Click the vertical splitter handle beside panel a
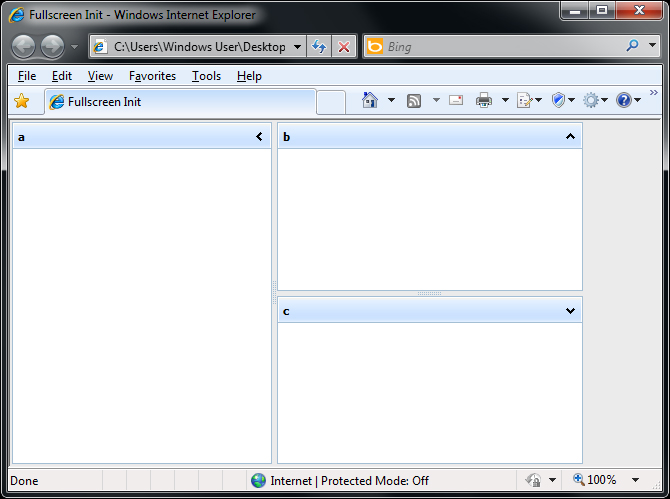 (274, 293)
